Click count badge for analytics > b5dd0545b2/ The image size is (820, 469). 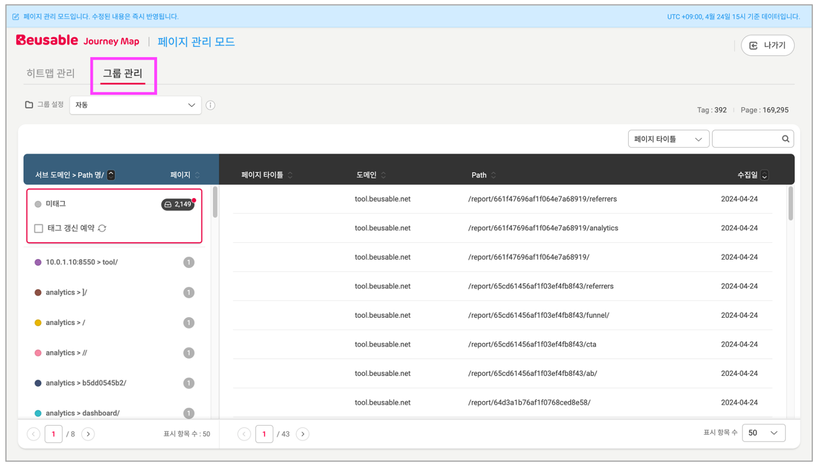[x=189, y=383]
